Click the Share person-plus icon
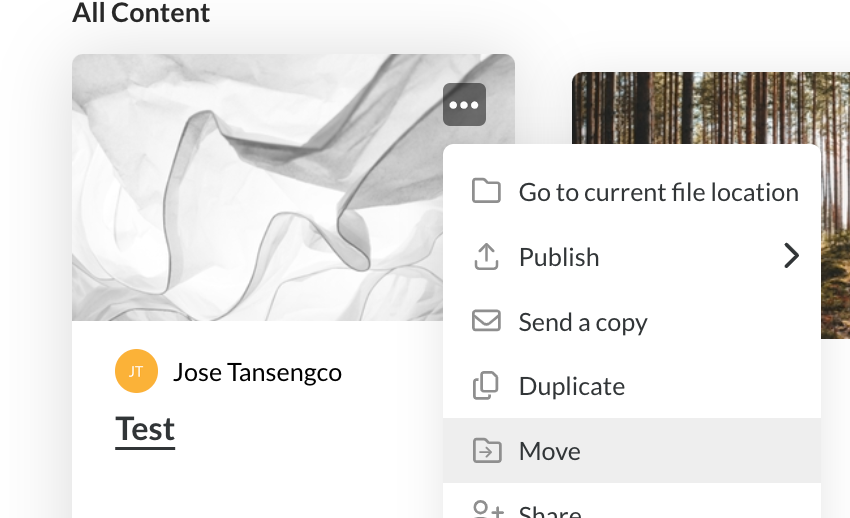The width and height of the screenshot is (850, 518). point(487,511)
